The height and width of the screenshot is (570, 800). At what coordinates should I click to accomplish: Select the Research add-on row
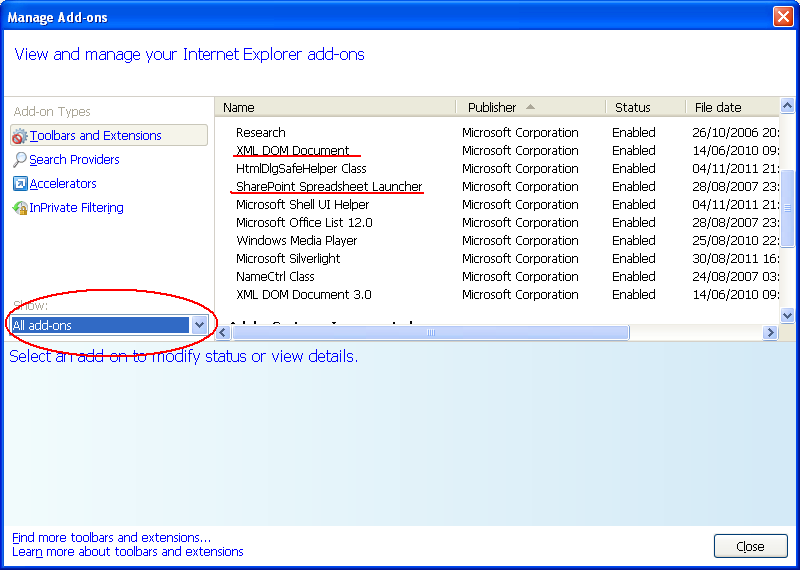coord(497,133)
